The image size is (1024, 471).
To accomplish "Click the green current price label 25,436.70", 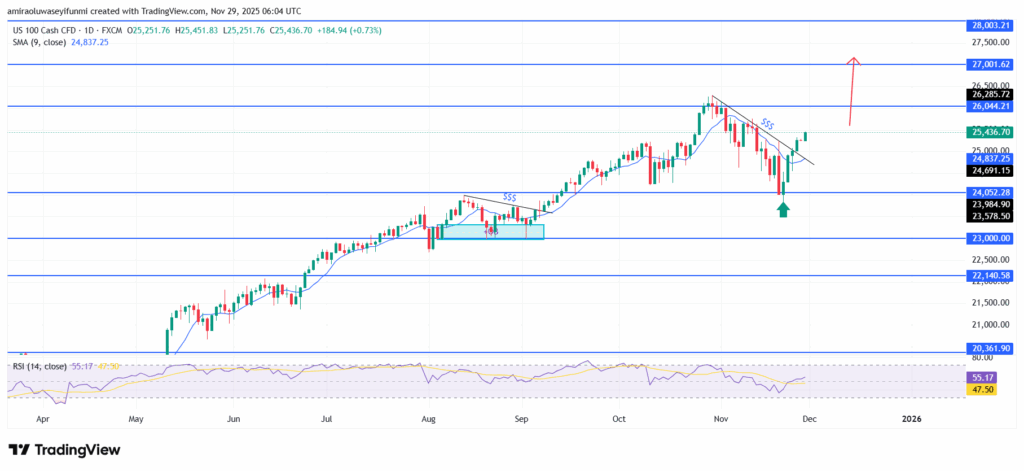I will 988,132.
